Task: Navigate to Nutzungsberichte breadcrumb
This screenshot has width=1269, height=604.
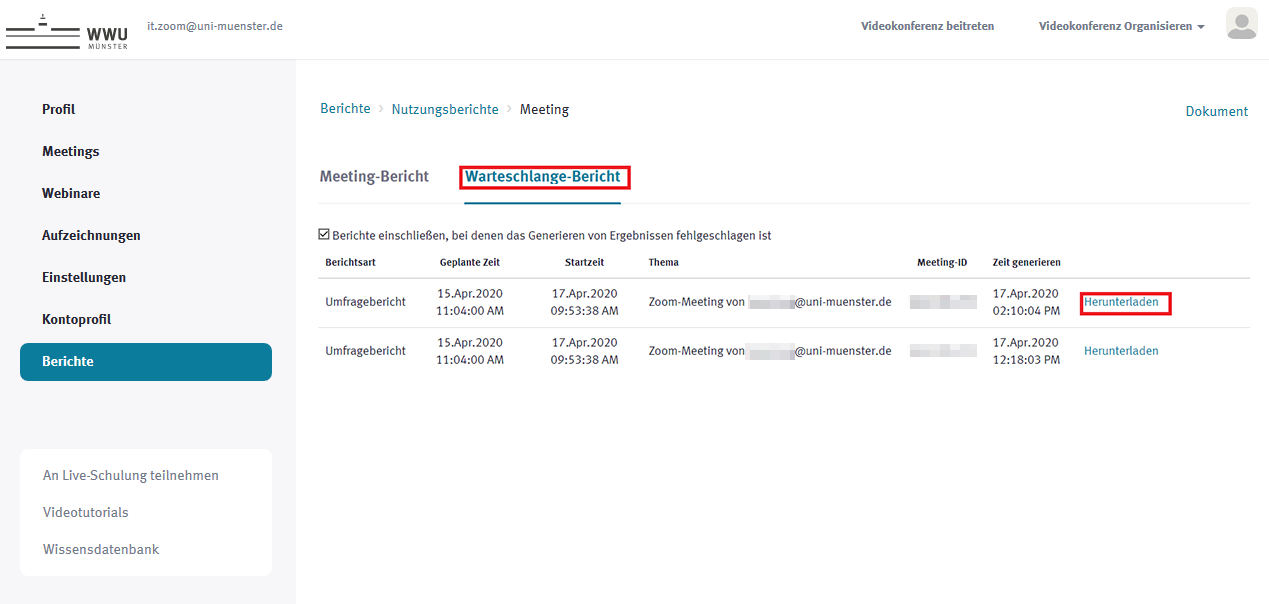Action: click(x=445, y=110)
